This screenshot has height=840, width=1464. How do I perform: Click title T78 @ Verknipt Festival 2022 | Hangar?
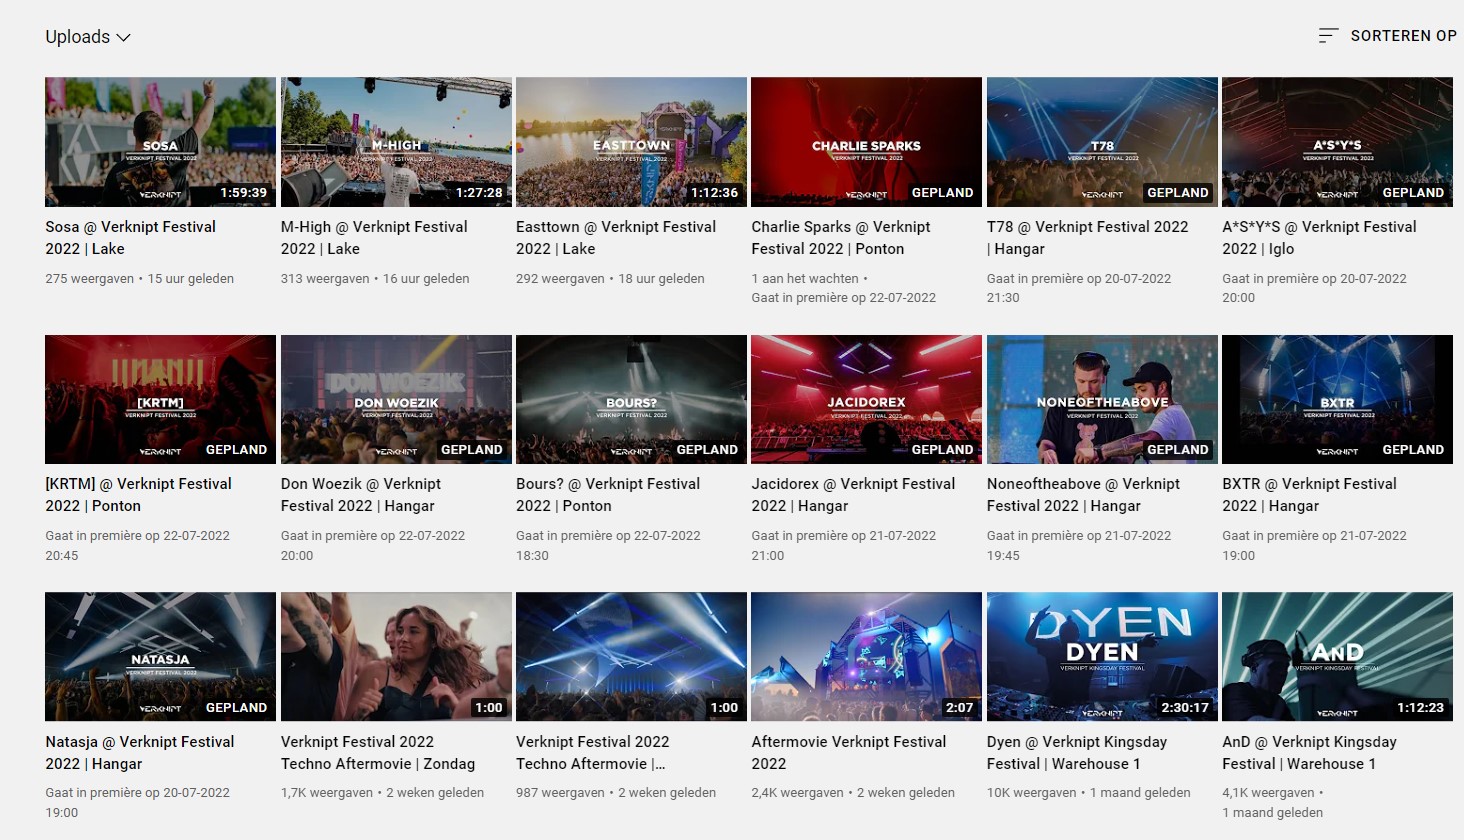[1088, 238]
